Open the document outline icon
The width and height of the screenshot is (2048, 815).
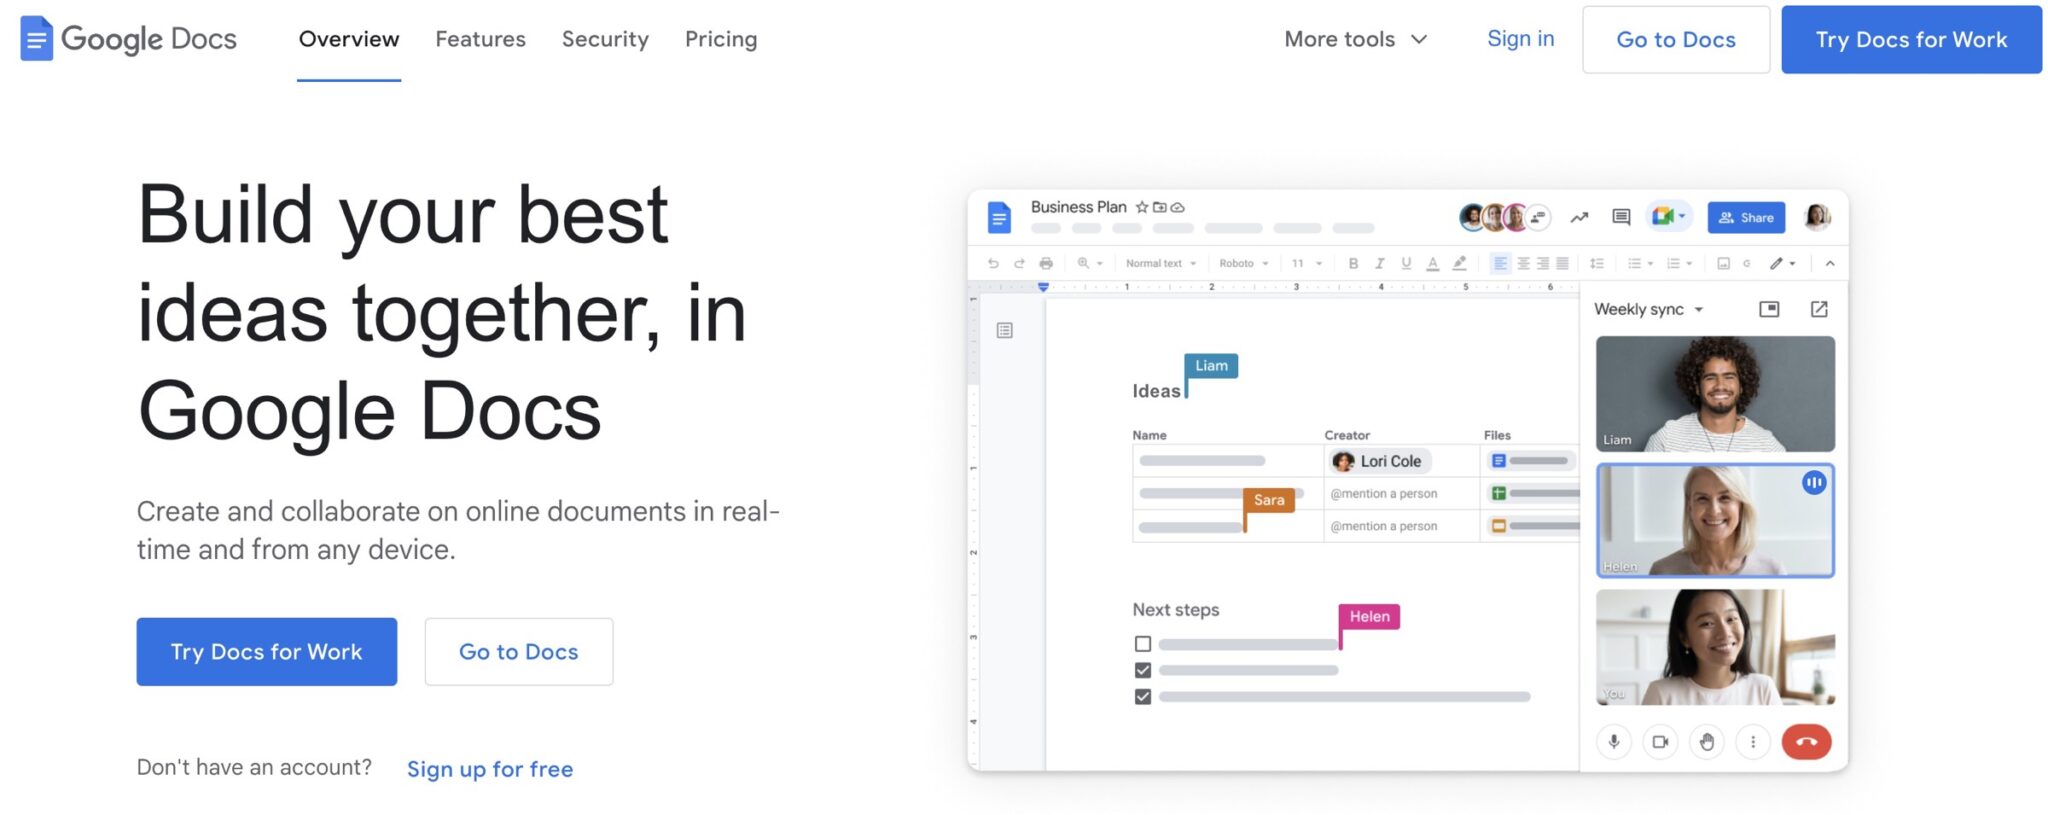click(1005, 330)
